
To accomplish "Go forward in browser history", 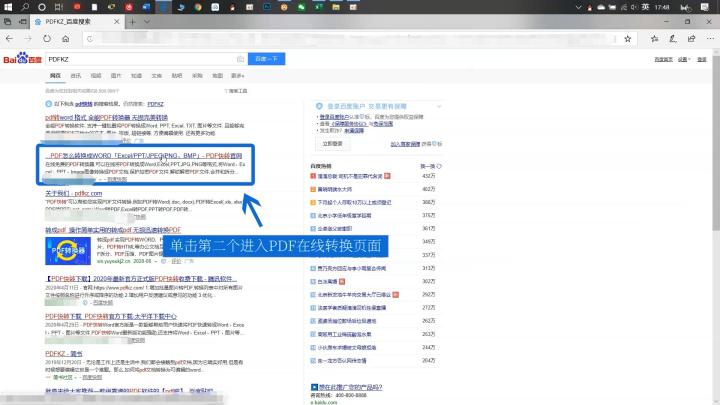I will tap(28, 39).
